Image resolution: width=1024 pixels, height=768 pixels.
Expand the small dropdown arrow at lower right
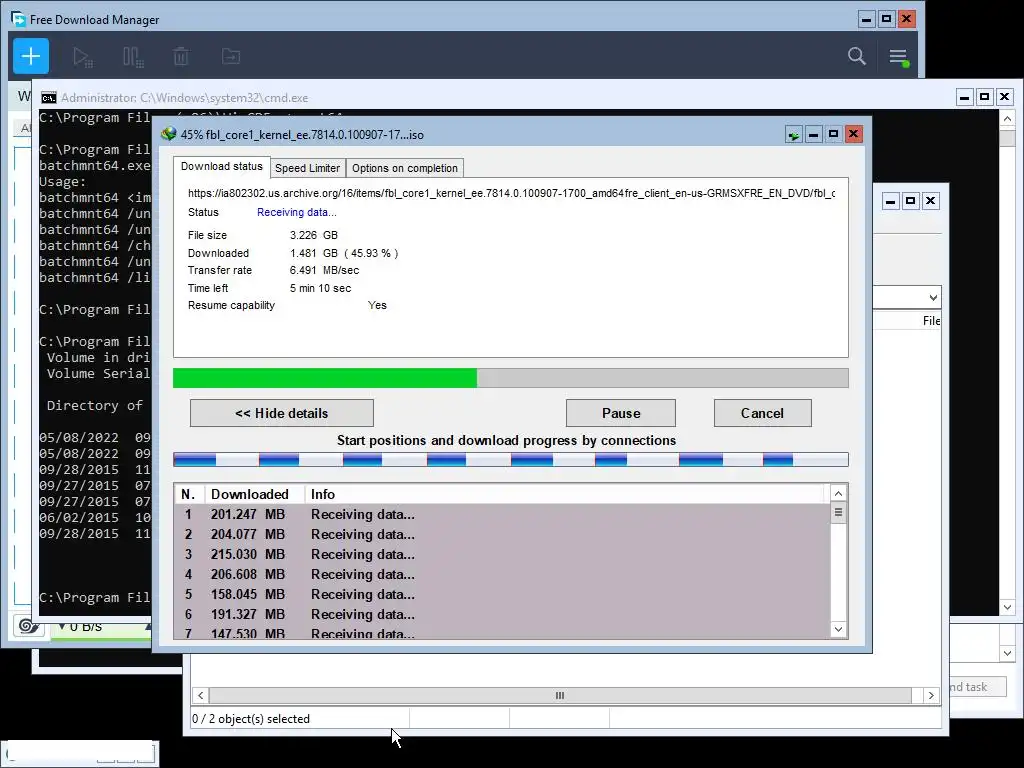coord(1007,653)
